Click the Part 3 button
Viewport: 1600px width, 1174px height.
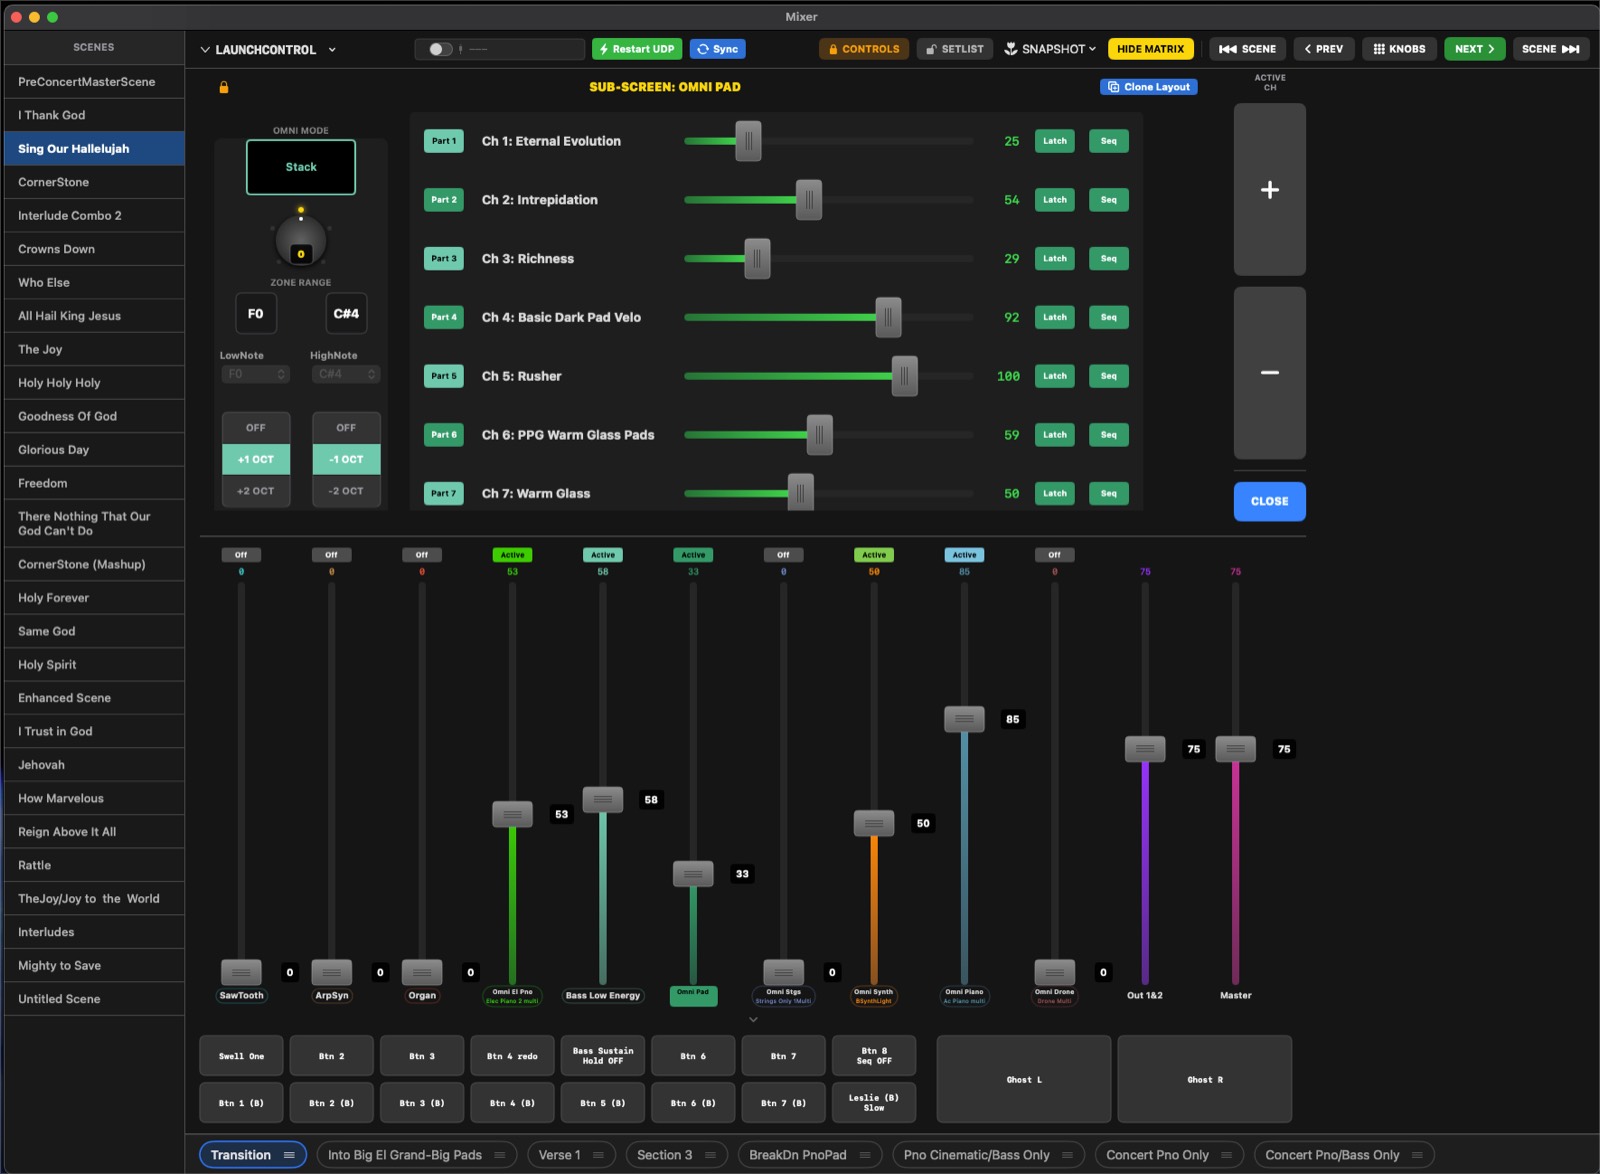444,259
